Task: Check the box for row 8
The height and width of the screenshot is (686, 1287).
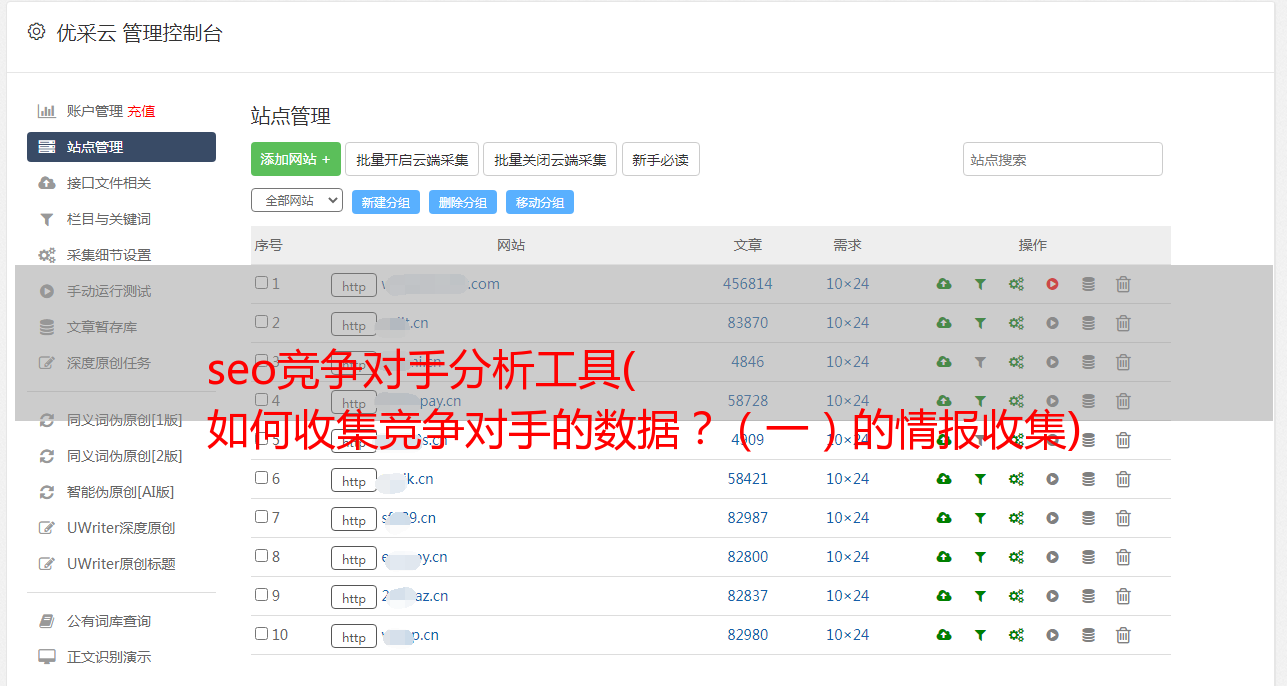Action: coord(261,556)
